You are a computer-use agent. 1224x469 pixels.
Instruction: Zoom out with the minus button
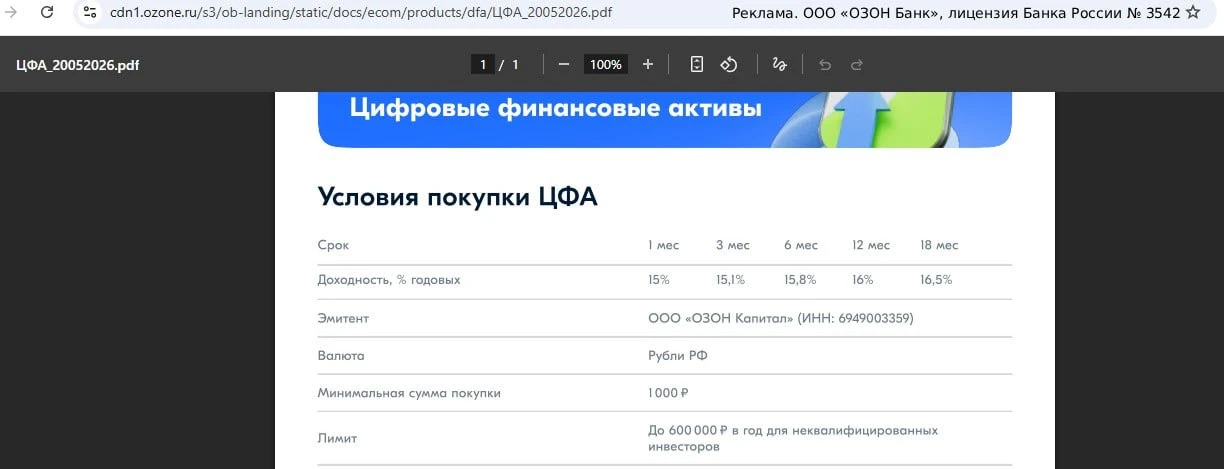(x=564, y=64)
